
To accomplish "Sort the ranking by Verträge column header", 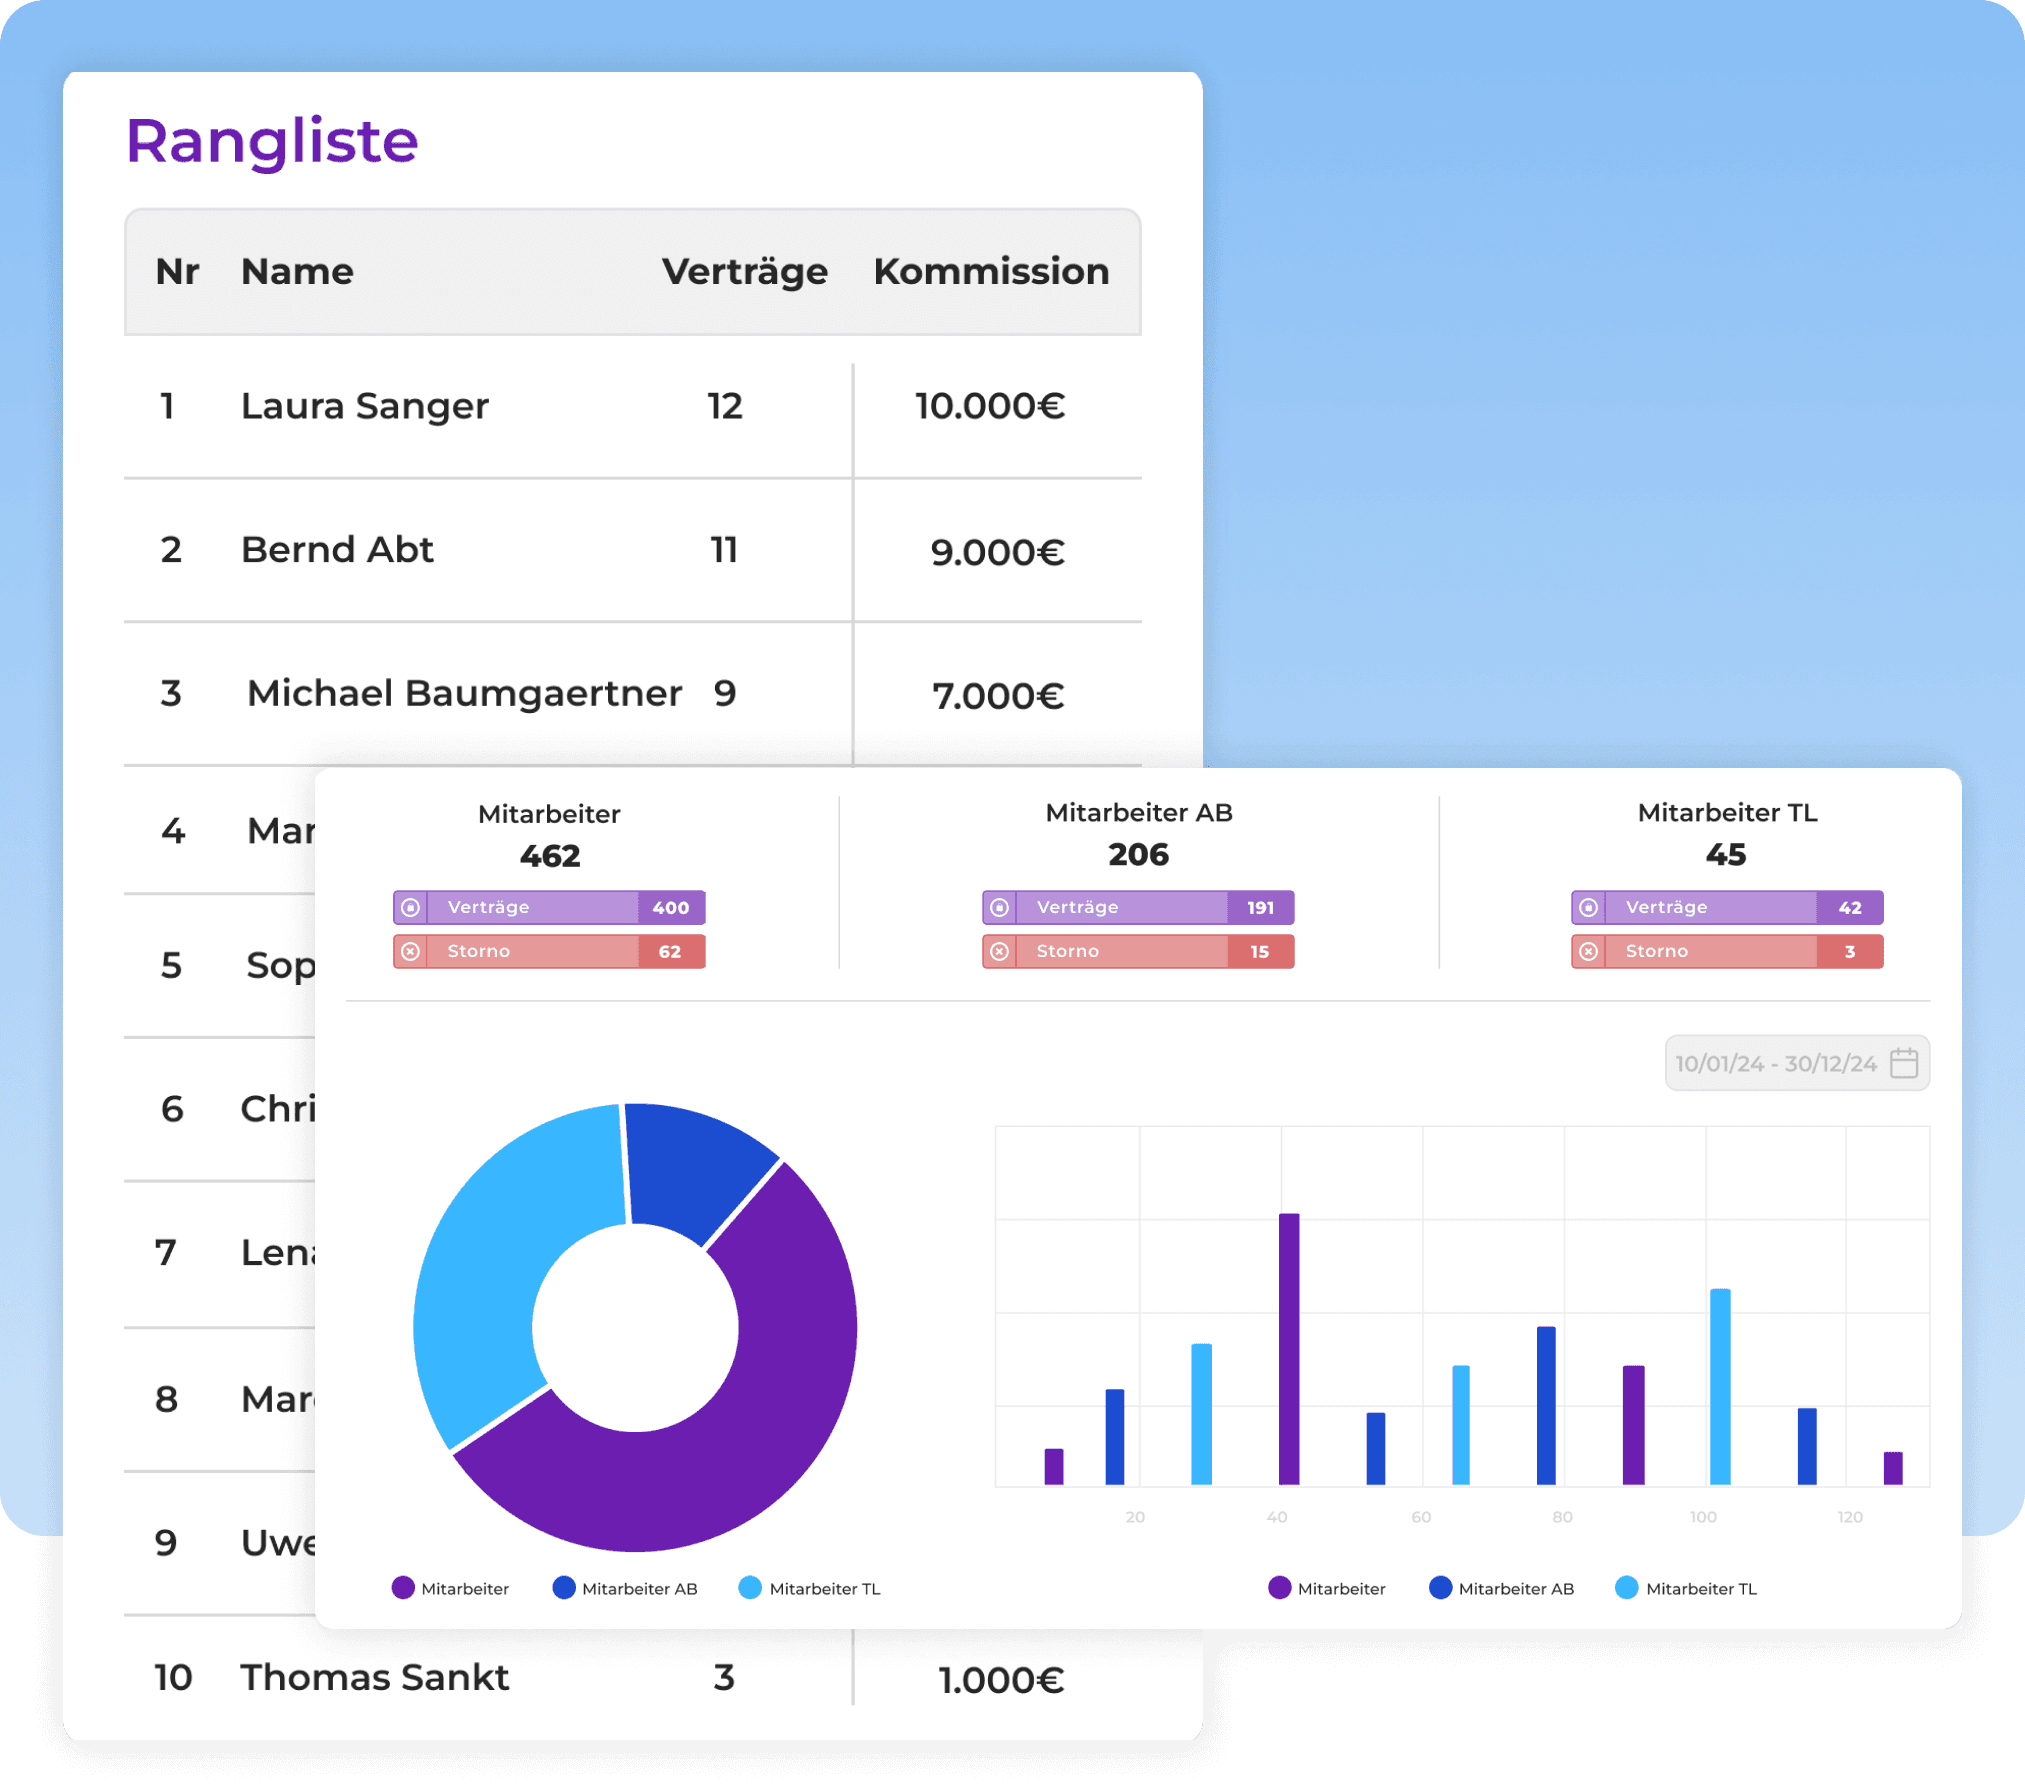I will (745, 271).
